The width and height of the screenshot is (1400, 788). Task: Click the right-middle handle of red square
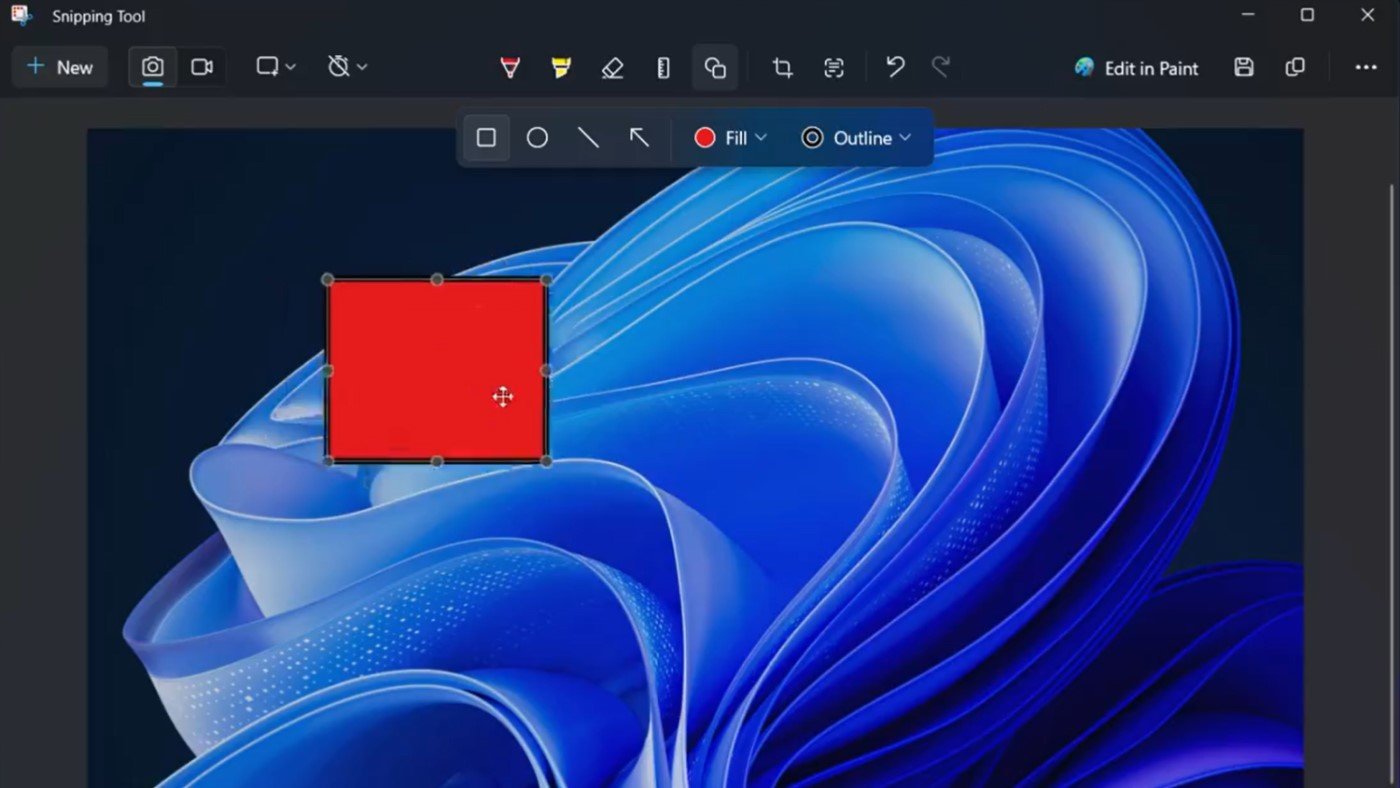[546, 371]
